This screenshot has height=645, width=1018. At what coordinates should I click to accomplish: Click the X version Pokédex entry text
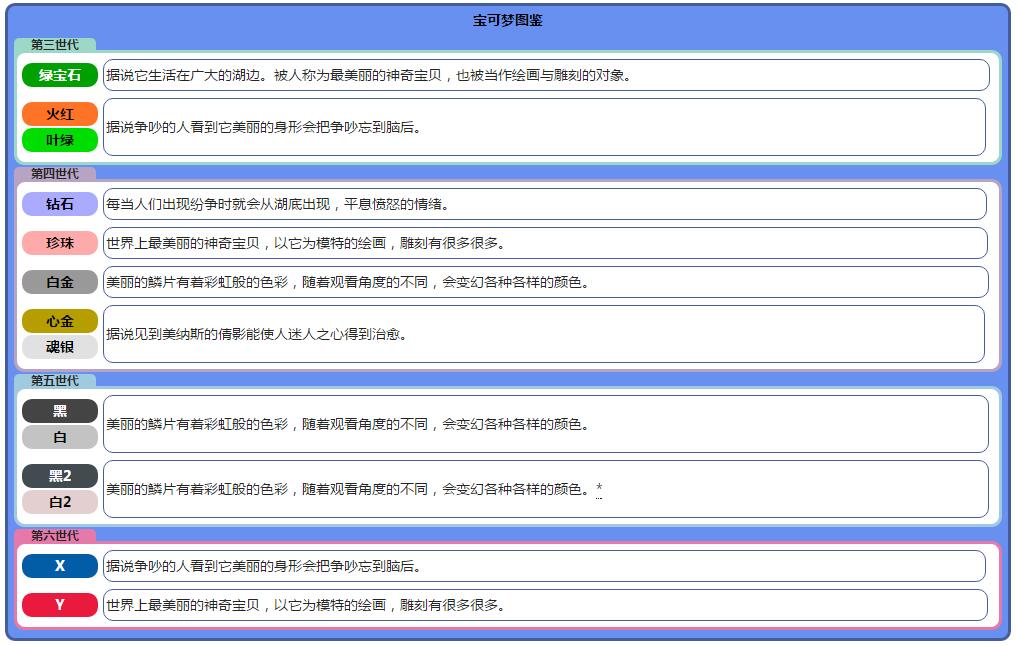point(263,566)
